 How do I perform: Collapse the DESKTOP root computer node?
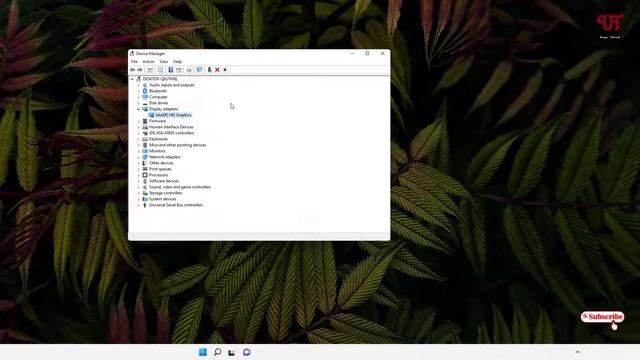pos(132,79)
